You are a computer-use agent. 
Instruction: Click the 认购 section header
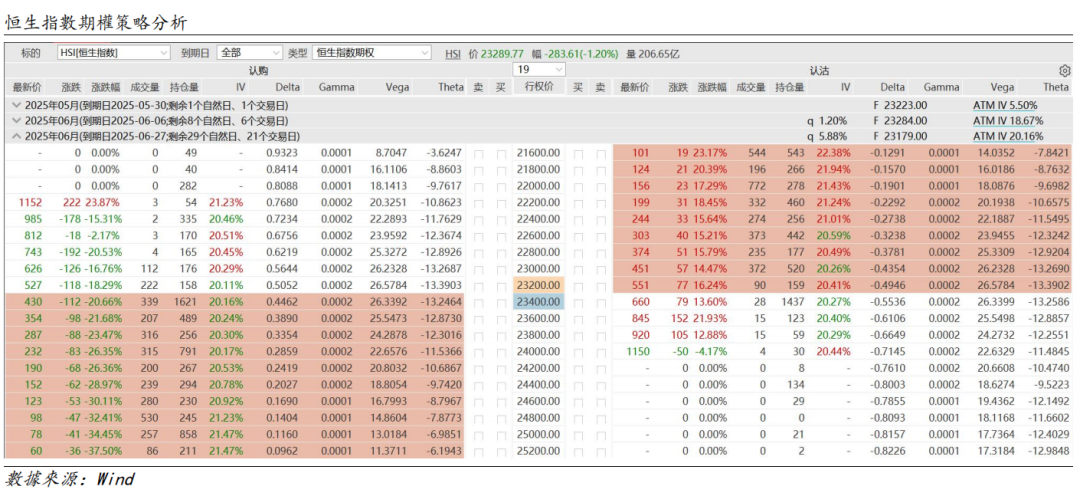[x=258, y=70]
